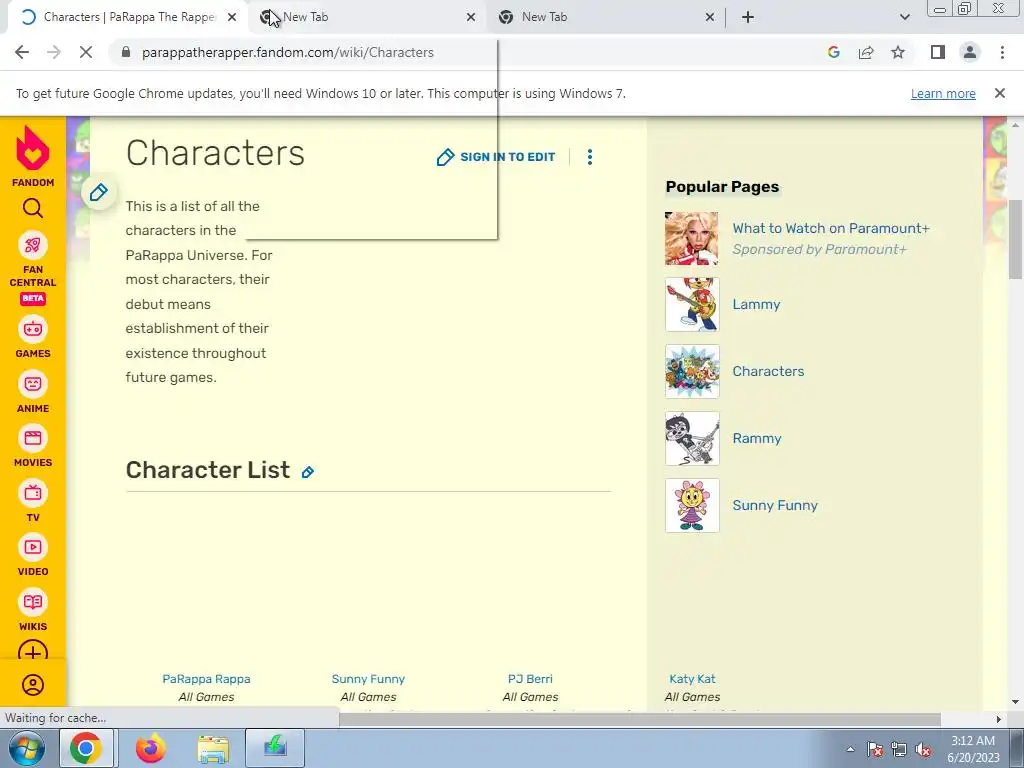Screen dimensions: 1024x768
Task: View site lock information icon
Action: pyautogui.click(x=126, y=52)
